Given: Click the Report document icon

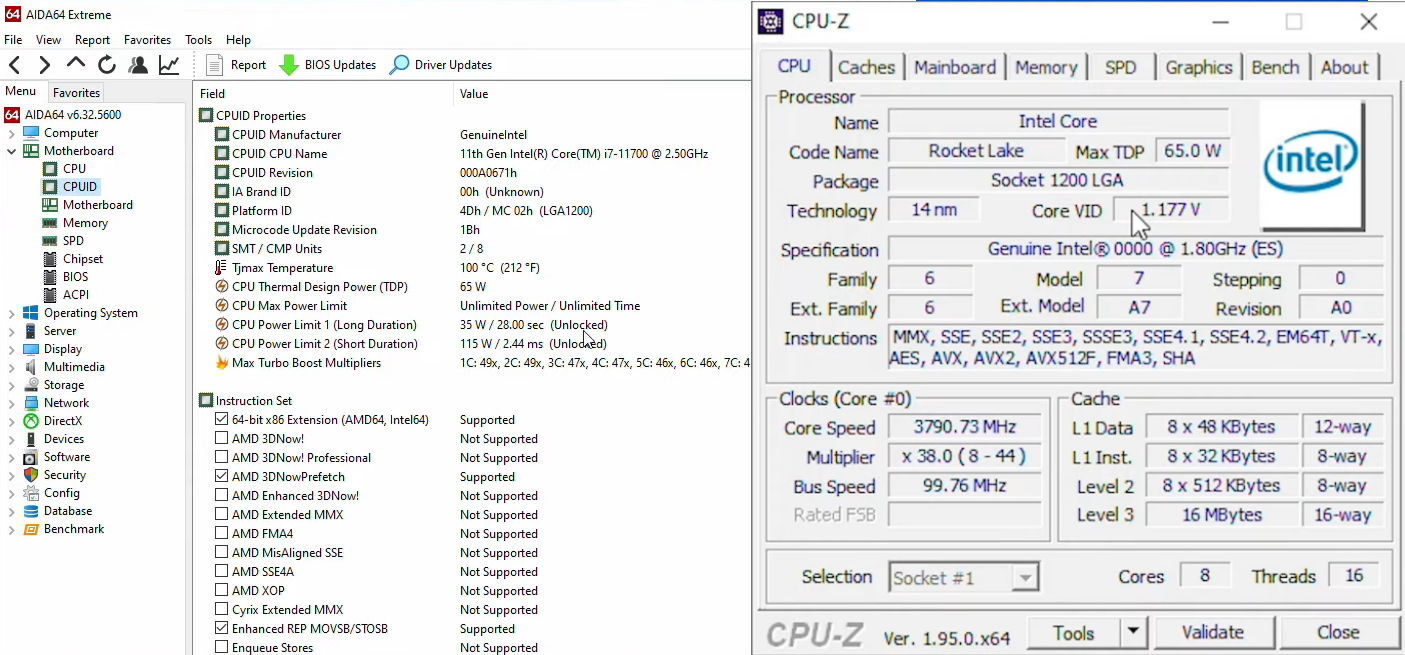Looking at the screenshot, I should pyautogui.click(x=214, y=63).
